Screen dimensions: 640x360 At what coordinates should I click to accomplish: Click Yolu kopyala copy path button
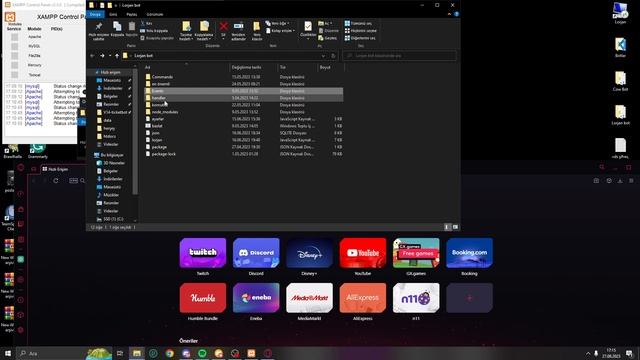[154, 31]
